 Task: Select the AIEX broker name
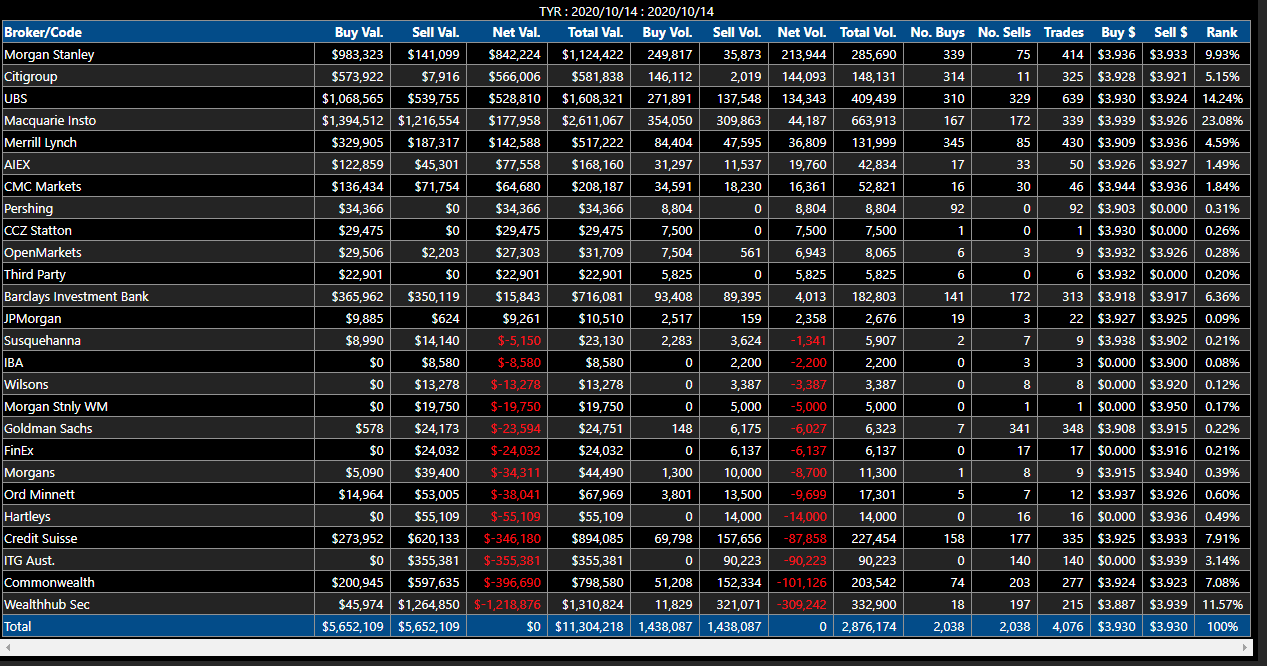coord(17,164)
